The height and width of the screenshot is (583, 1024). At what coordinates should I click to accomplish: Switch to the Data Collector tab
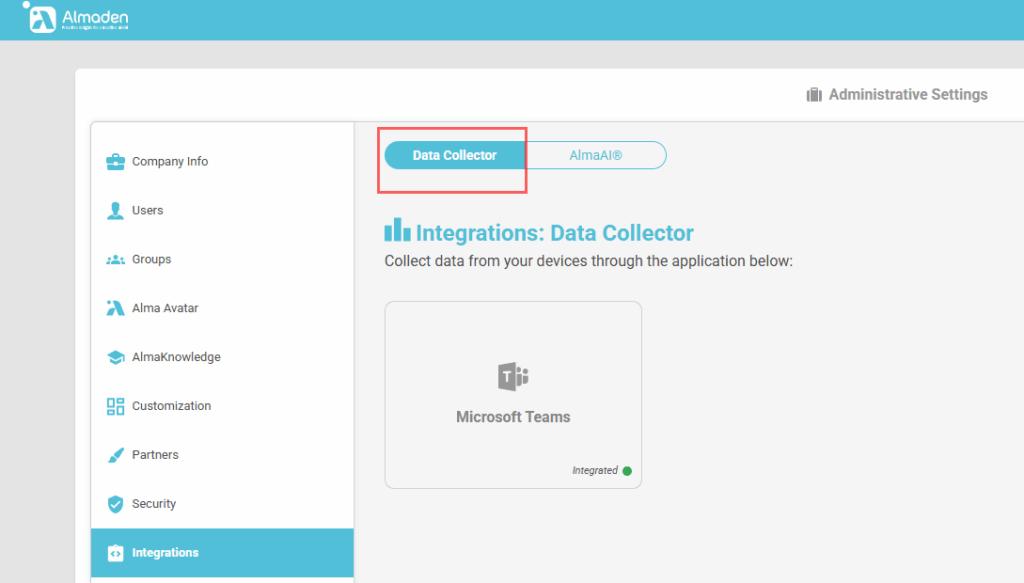pos(455,155)
